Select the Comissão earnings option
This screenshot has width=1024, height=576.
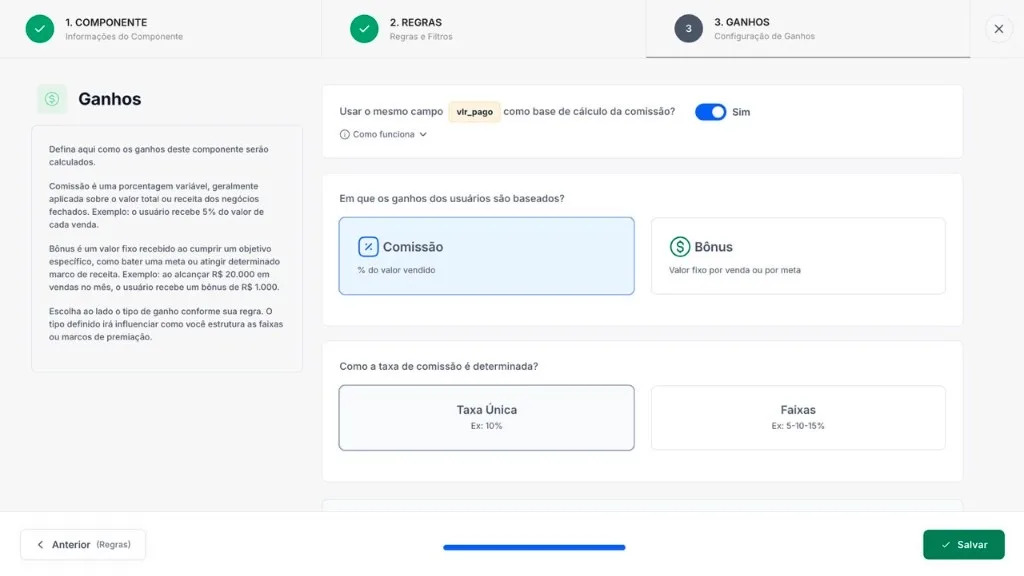point(487,256)
